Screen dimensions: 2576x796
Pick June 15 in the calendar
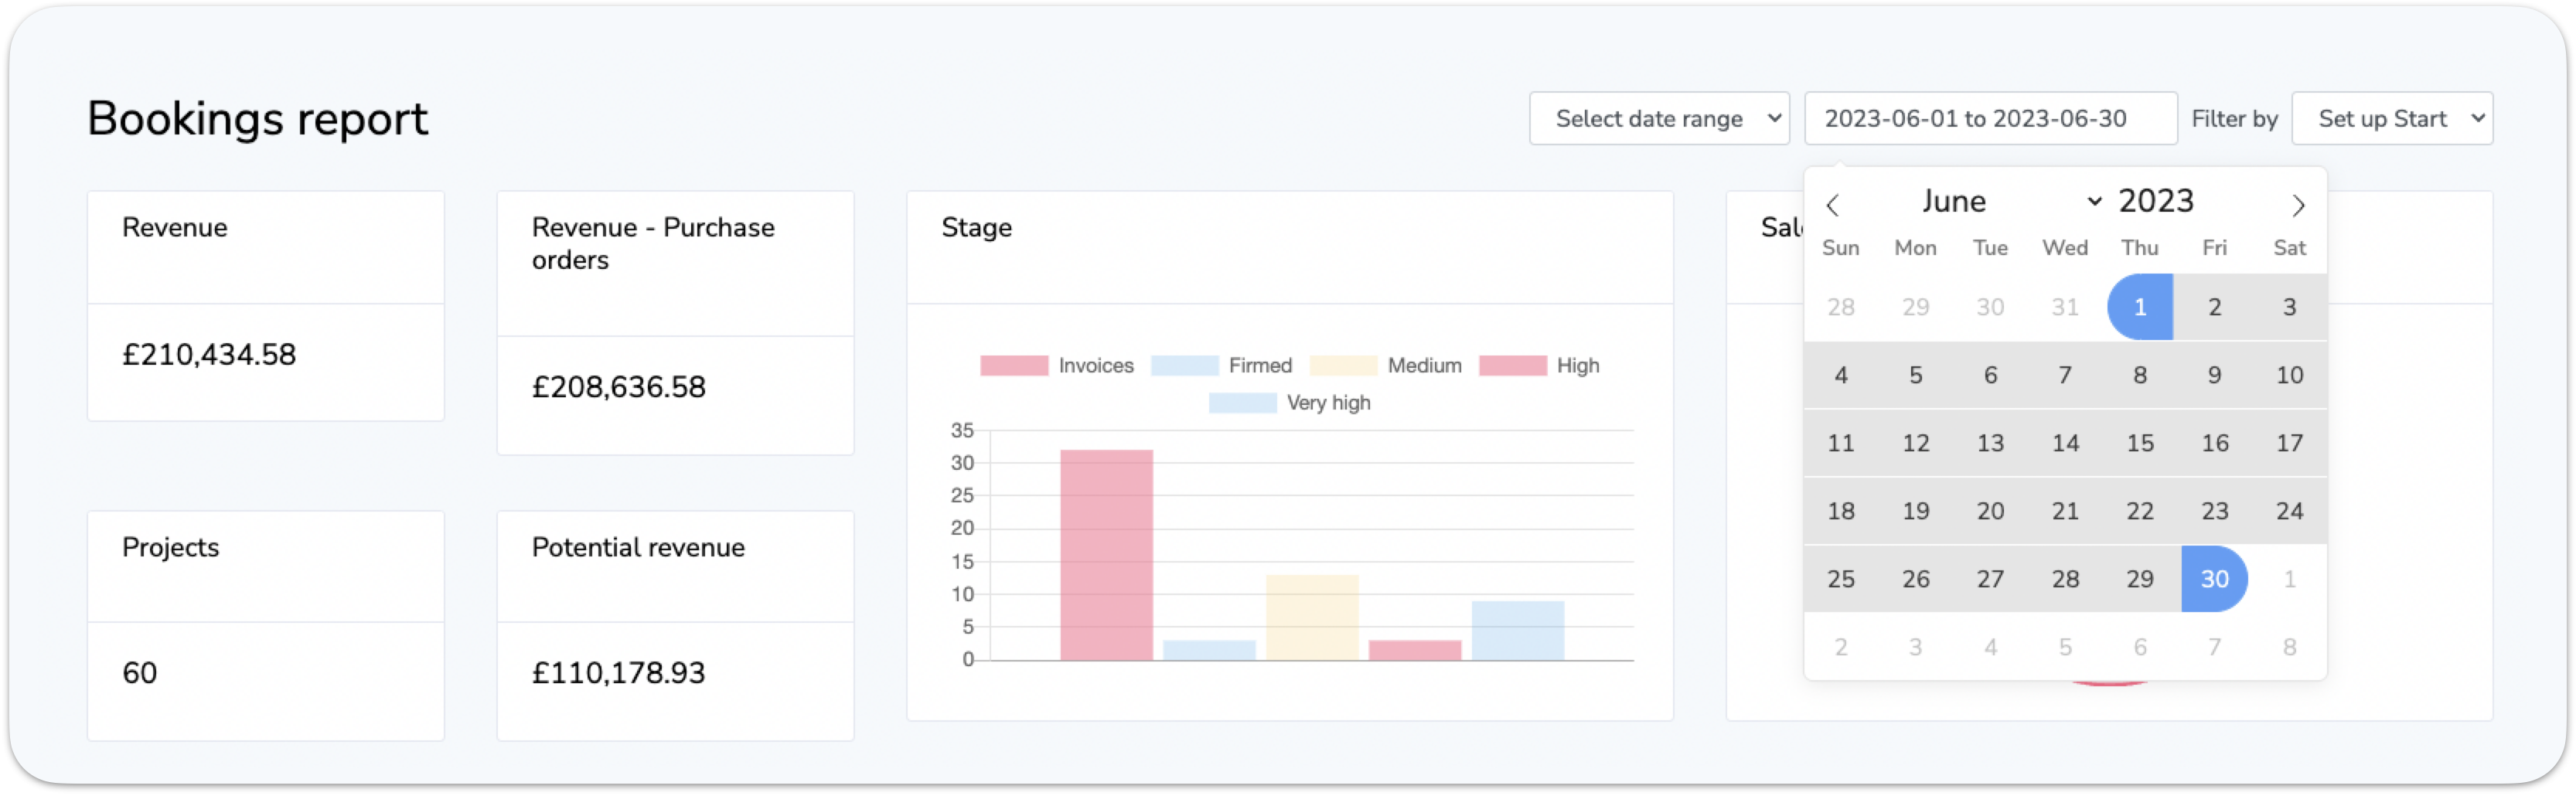click(x=2139, y=443)
